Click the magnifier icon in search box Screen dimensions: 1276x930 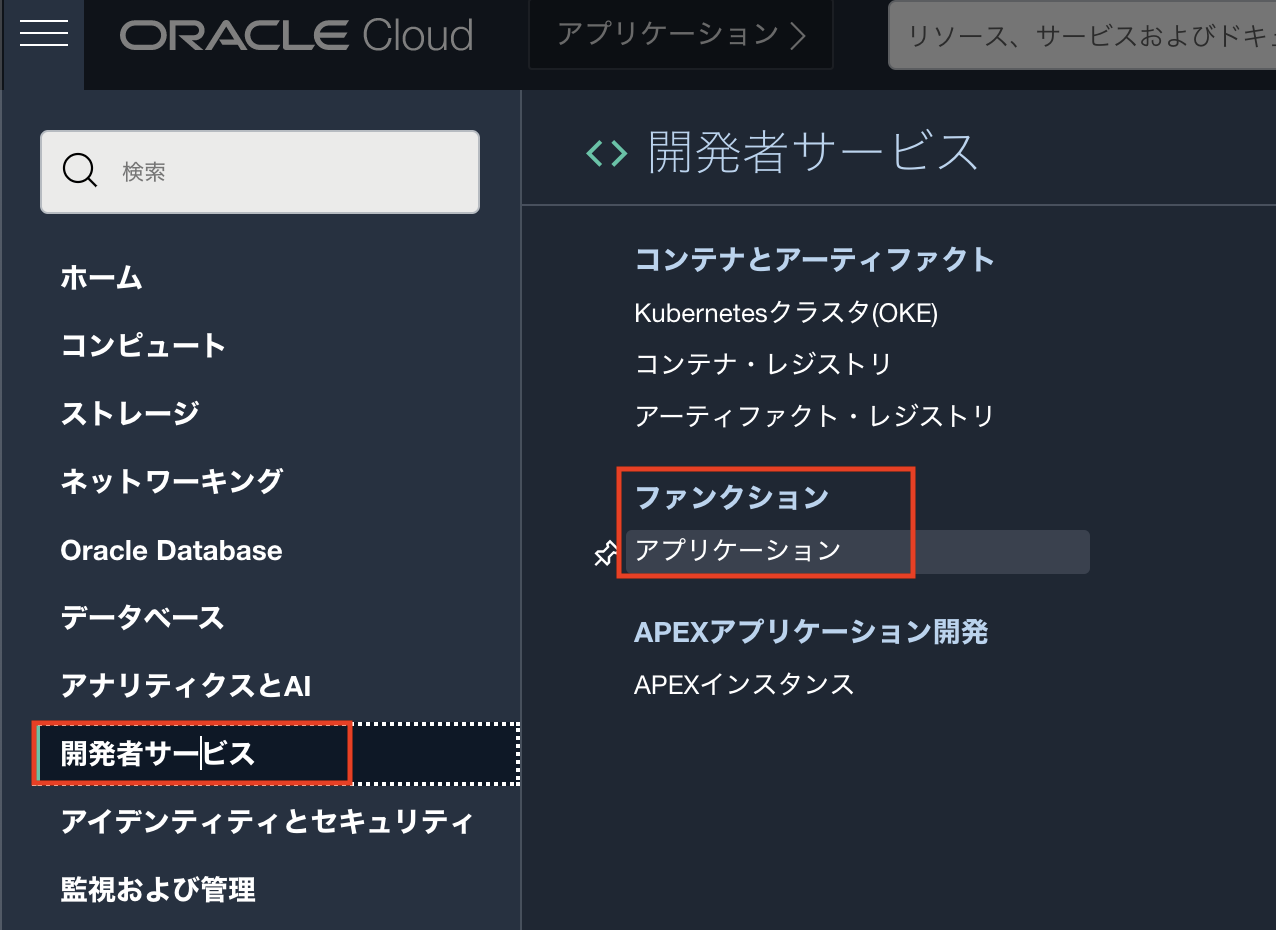(80, 171)
